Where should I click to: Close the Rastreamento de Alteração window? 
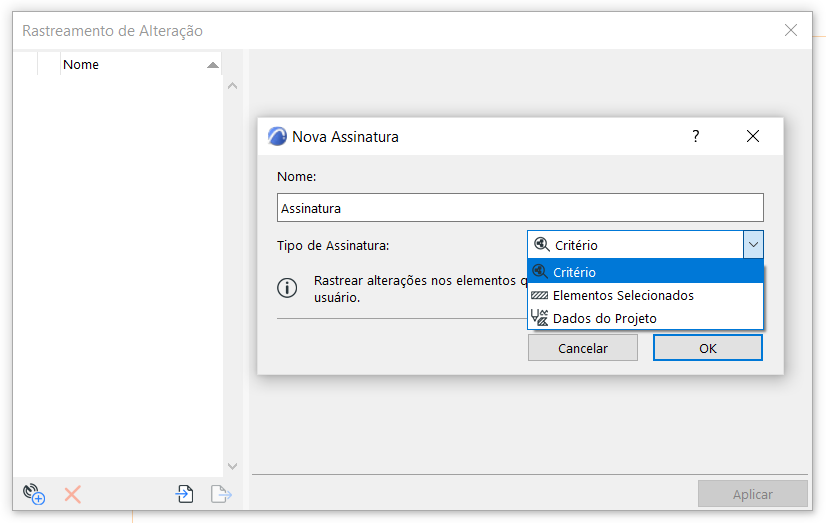click(791, 30)
